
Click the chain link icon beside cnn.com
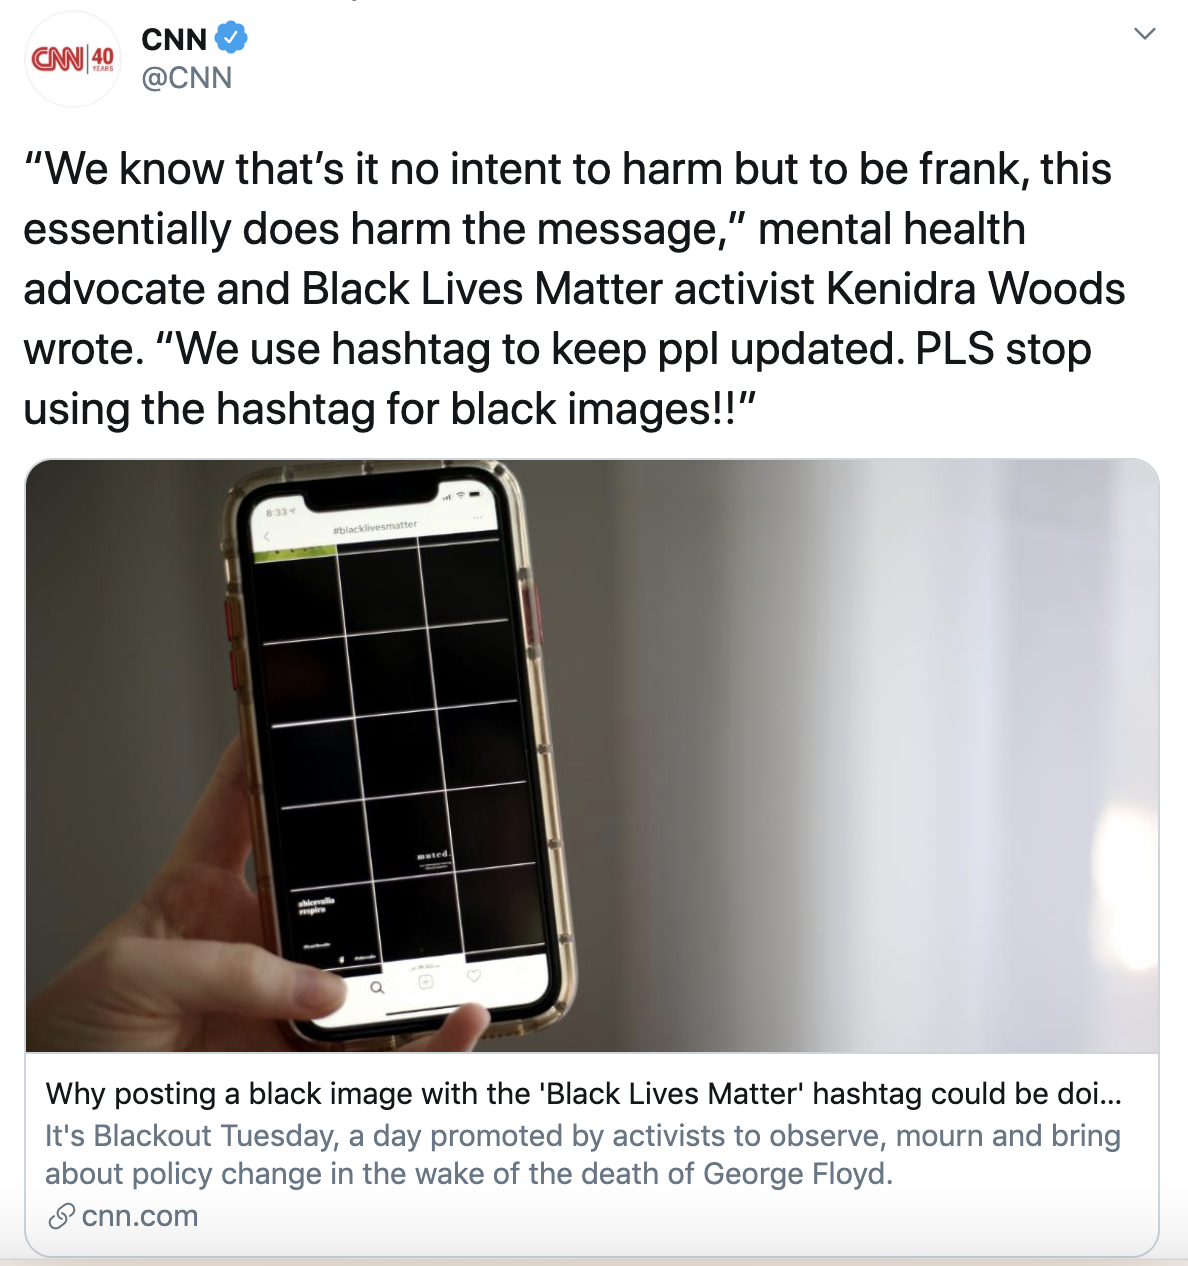61,1217
